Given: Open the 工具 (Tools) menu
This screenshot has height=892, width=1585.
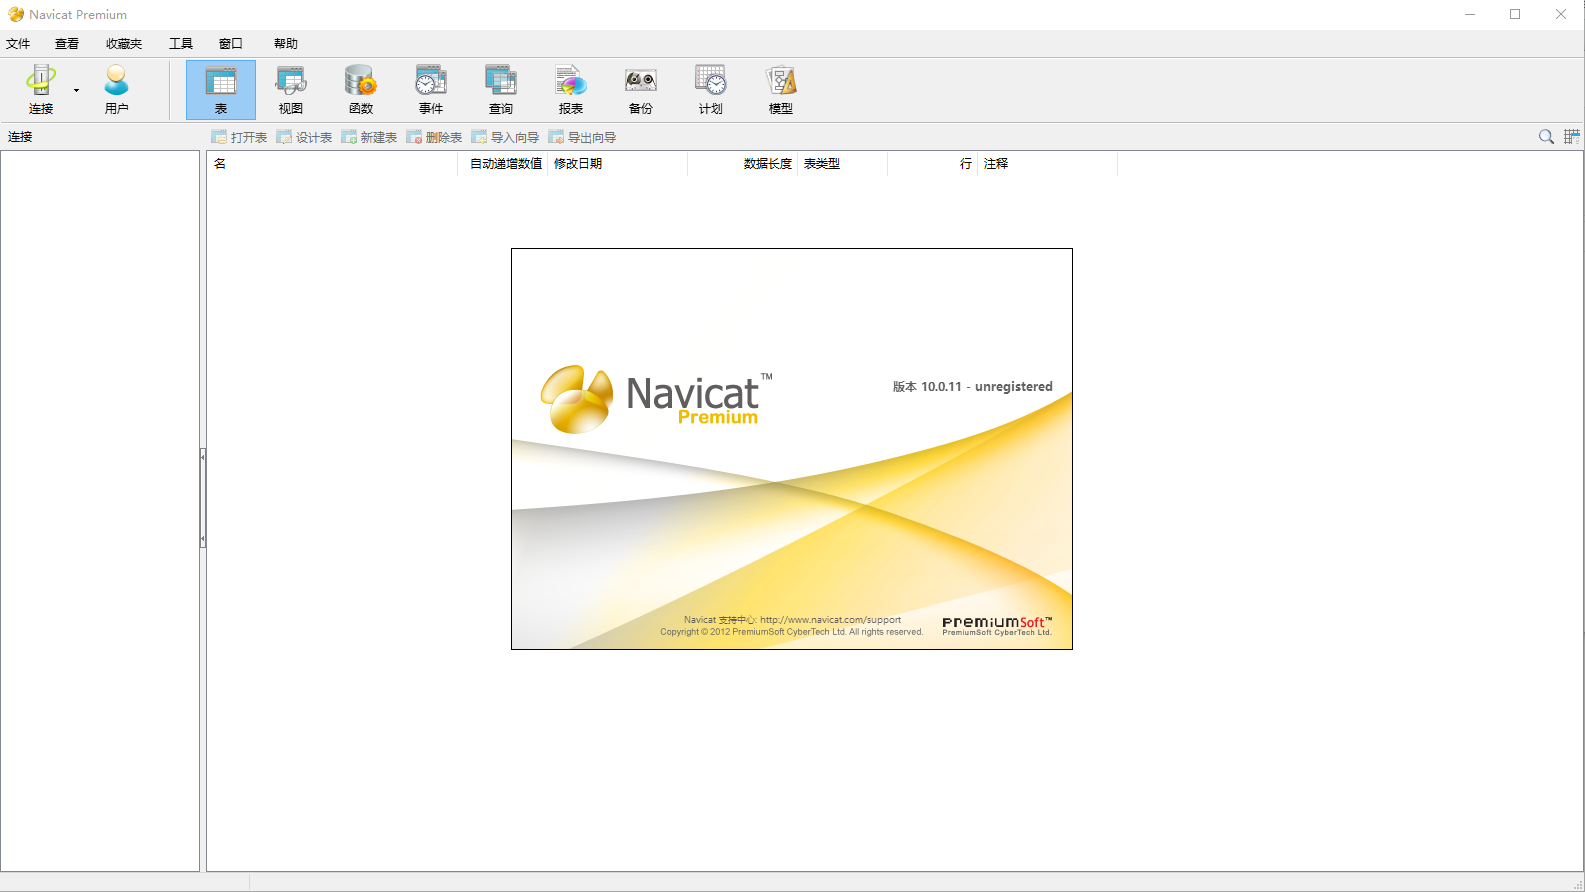Looking at the screenshot, I should pos(181,44).
